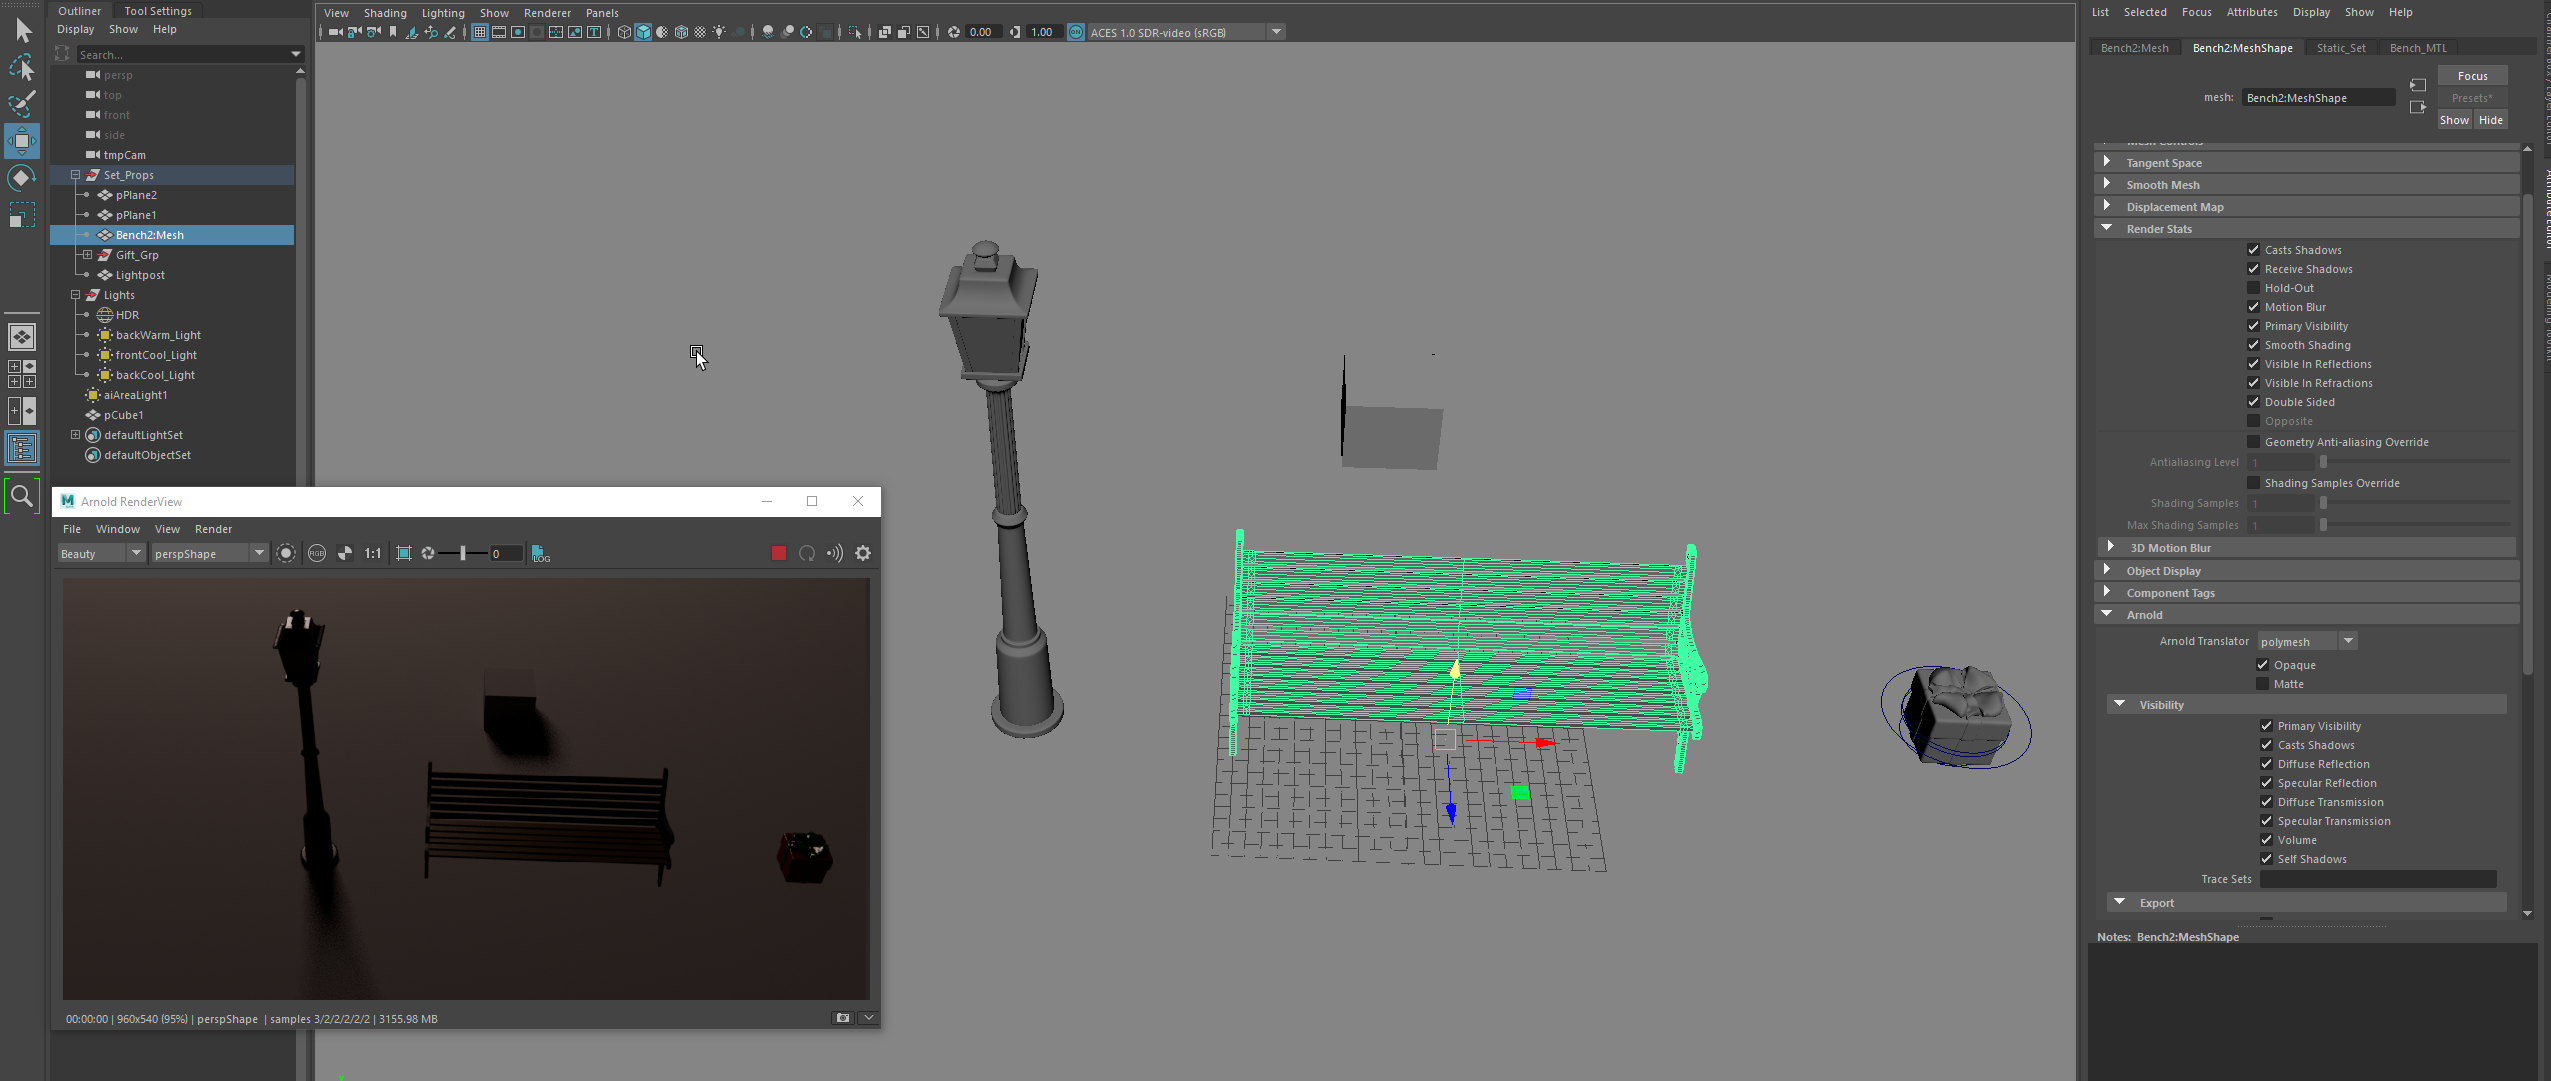Toggle the Arnold Opaque checkbox
2551x1081 pixels.
(x=2263, y=665)
